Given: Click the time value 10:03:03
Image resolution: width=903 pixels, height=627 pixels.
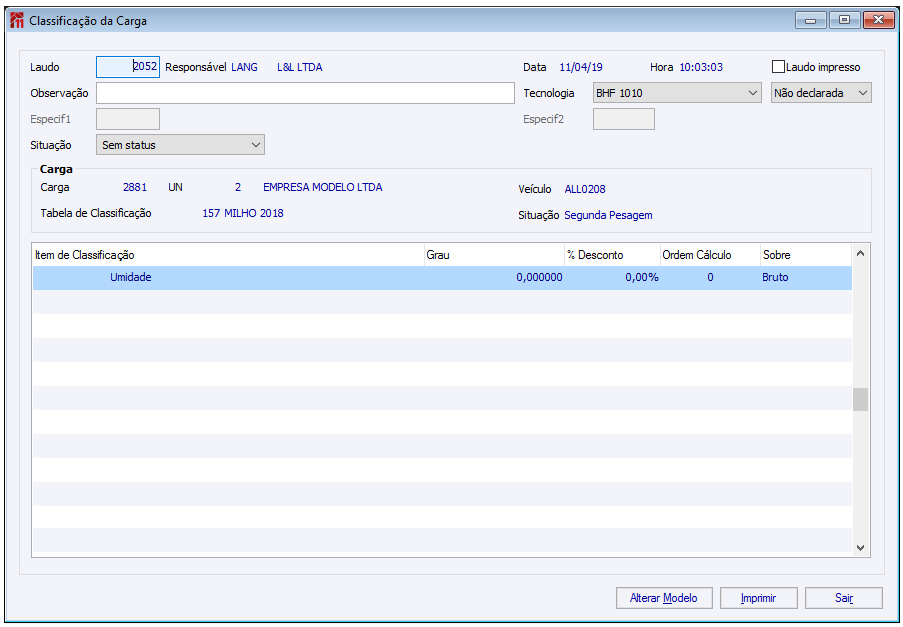Looking at the screenshot, I should (x=701, y=67).
